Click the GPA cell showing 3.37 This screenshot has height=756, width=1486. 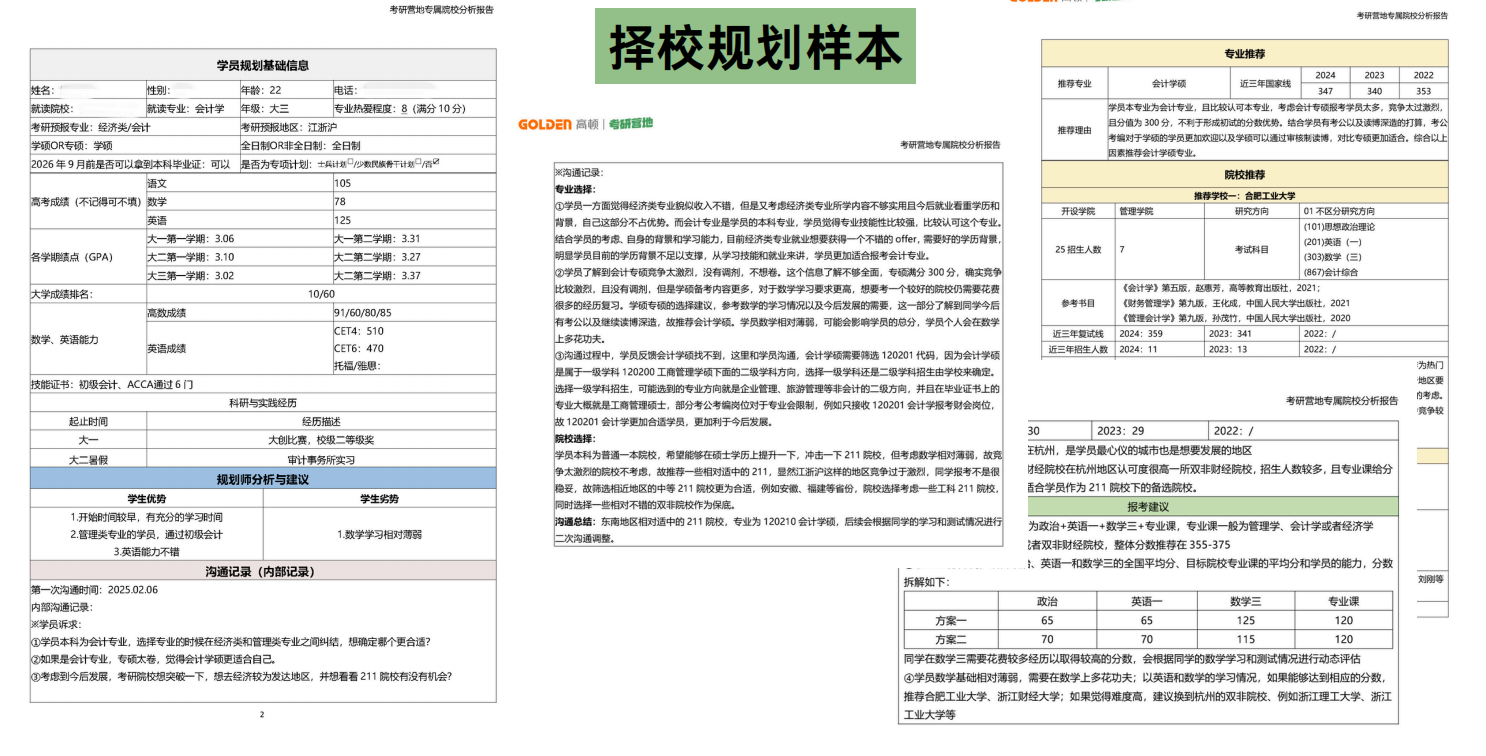[x=414, y=275]
